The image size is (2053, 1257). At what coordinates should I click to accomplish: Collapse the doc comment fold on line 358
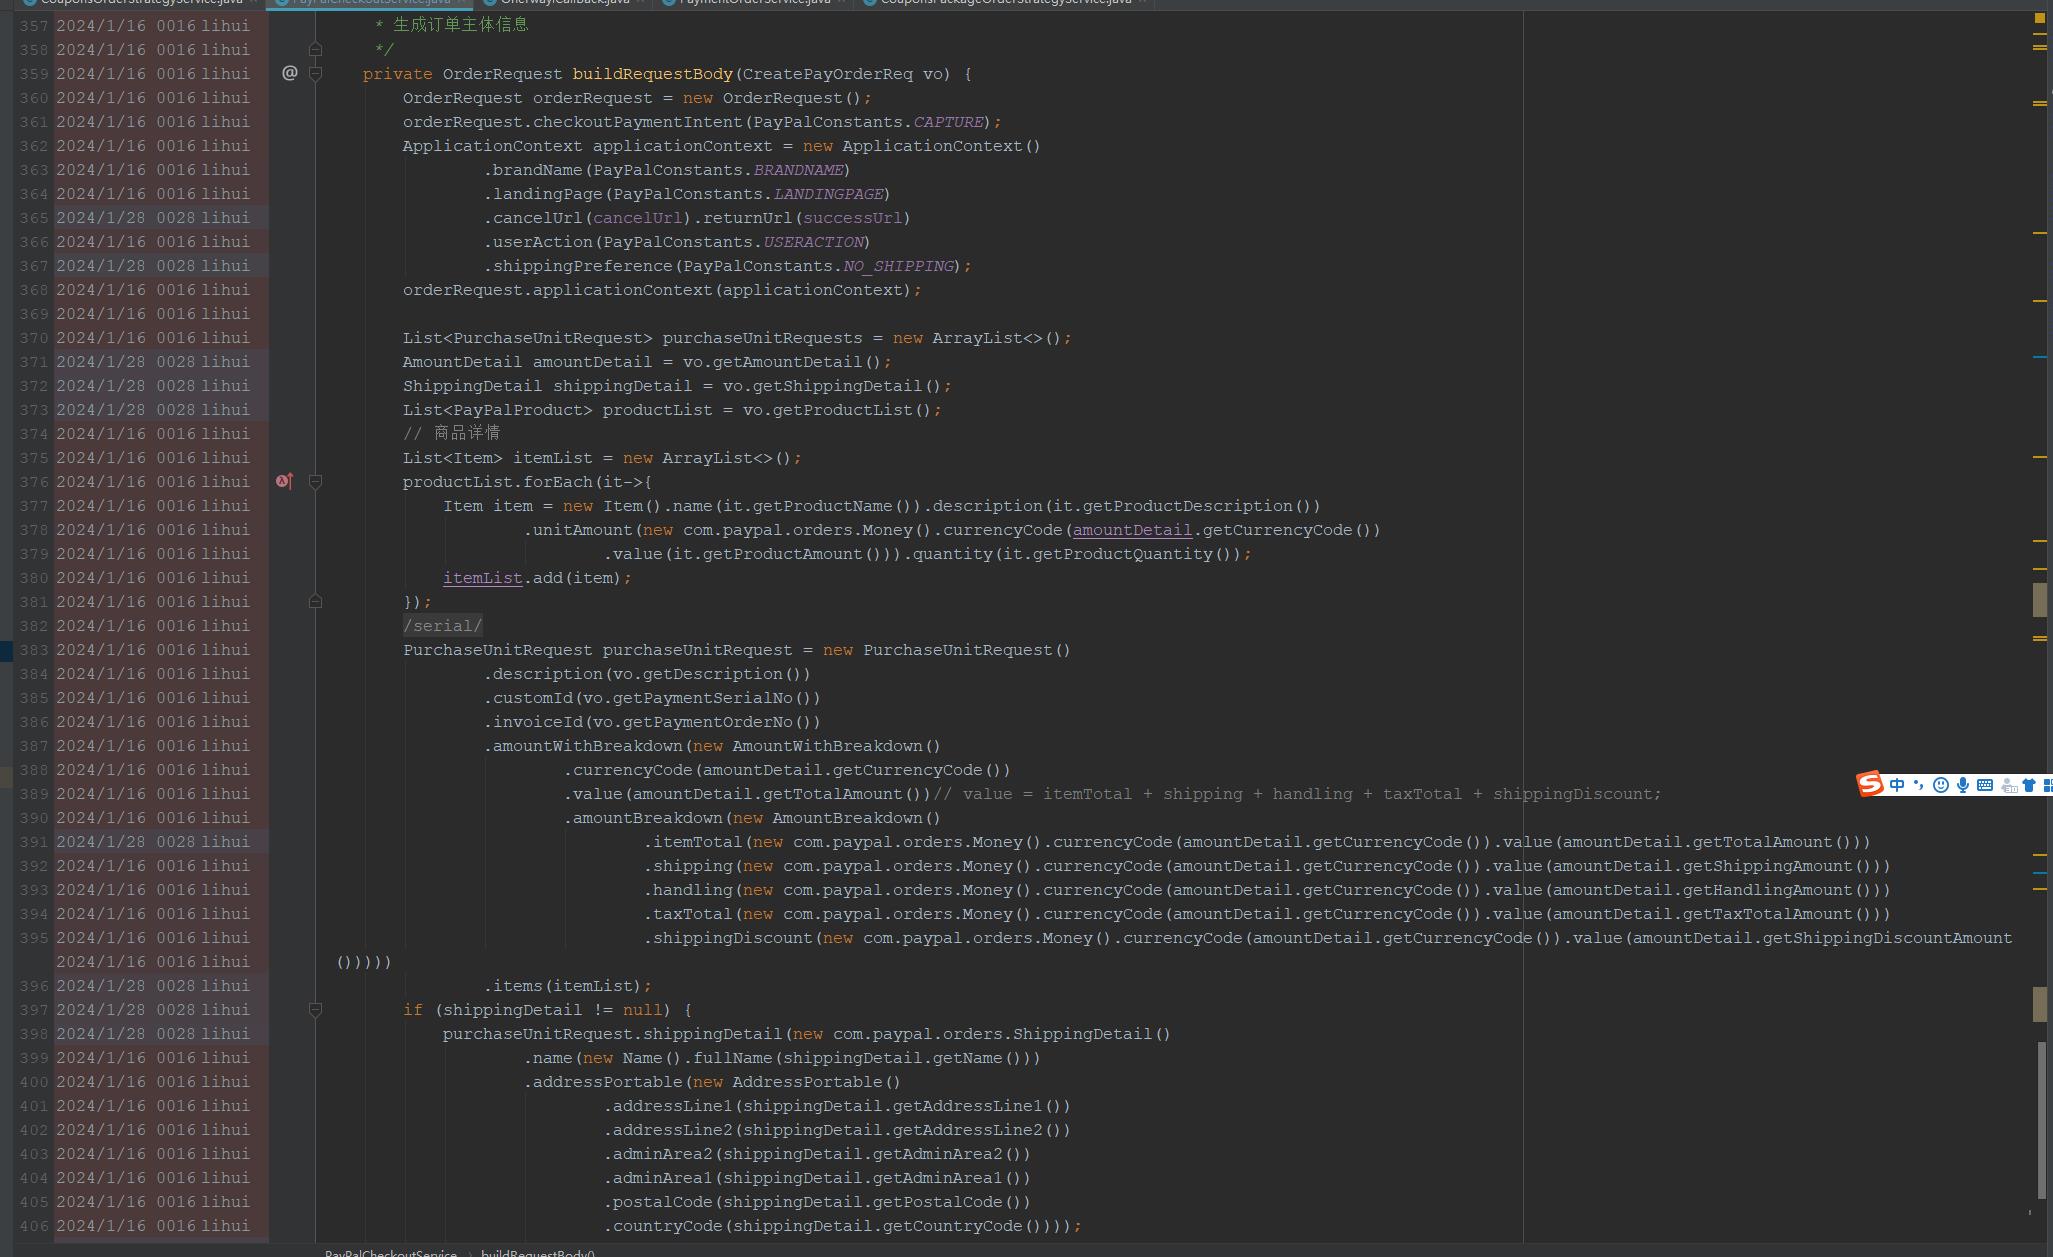(x=315, y=49)
